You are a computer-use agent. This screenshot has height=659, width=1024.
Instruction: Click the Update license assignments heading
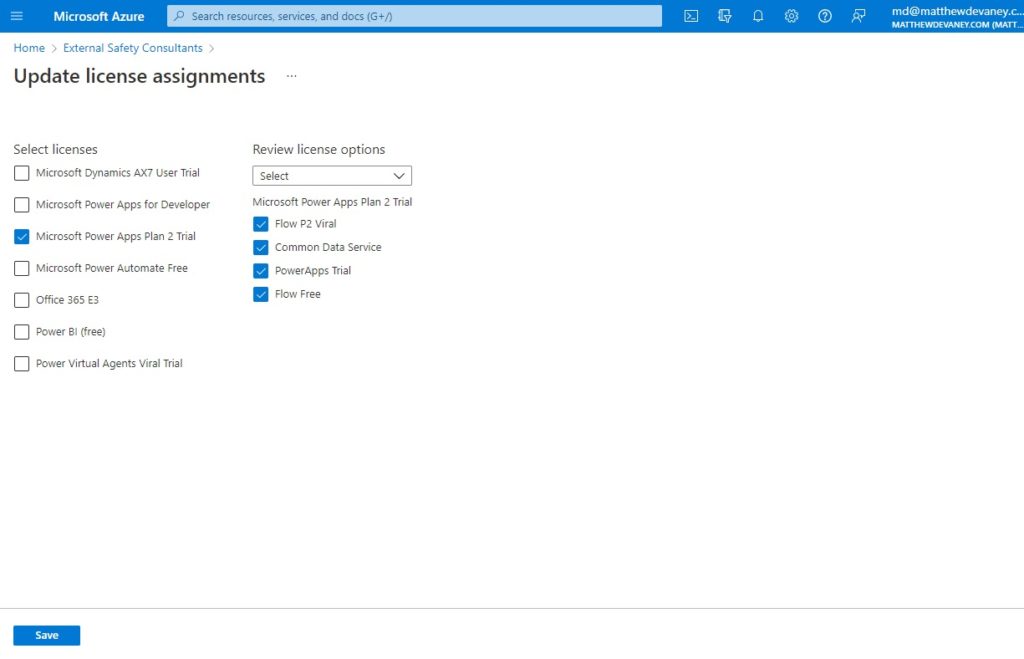click(139, 76)
